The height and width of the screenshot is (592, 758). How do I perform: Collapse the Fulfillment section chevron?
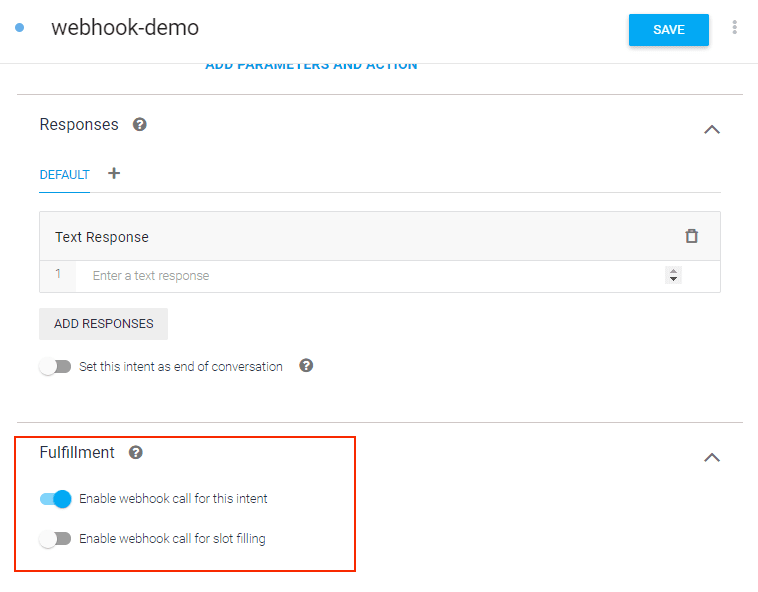click(712, 458)
